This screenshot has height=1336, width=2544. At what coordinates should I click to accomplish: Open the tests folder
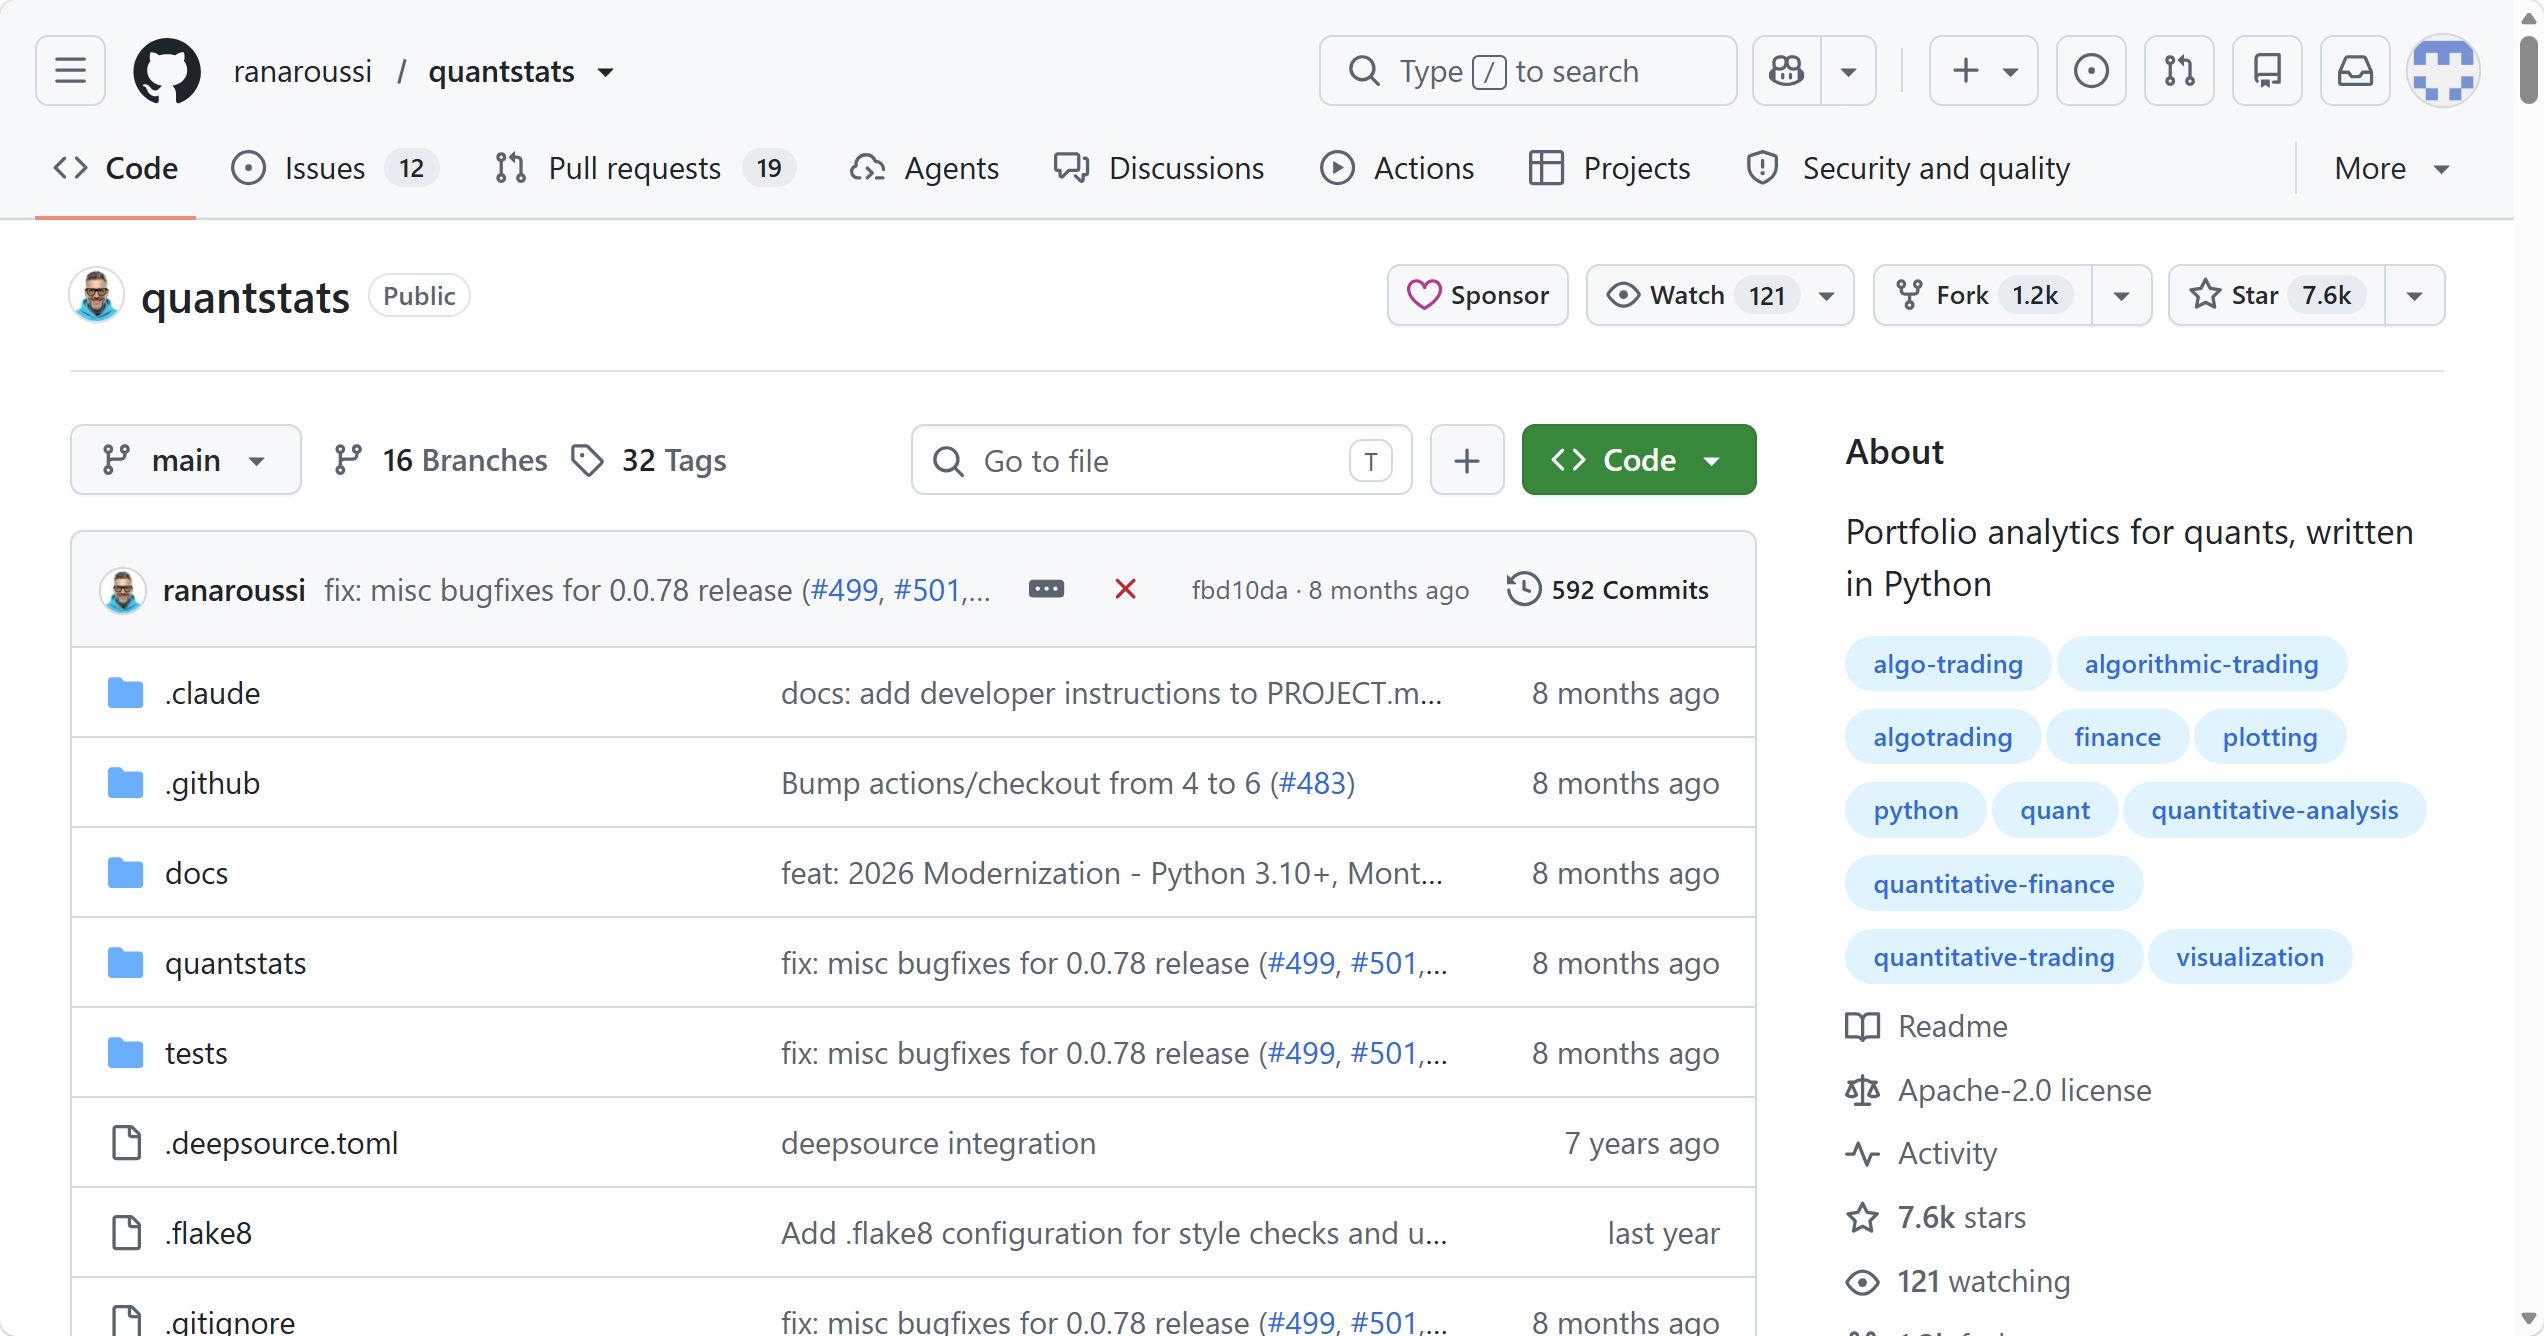196,1053
